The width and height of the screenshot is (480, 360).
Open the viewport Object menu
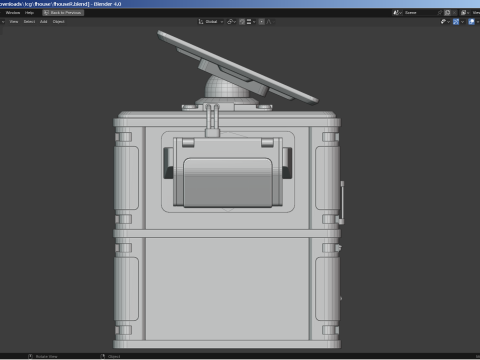tap(59, 22)
